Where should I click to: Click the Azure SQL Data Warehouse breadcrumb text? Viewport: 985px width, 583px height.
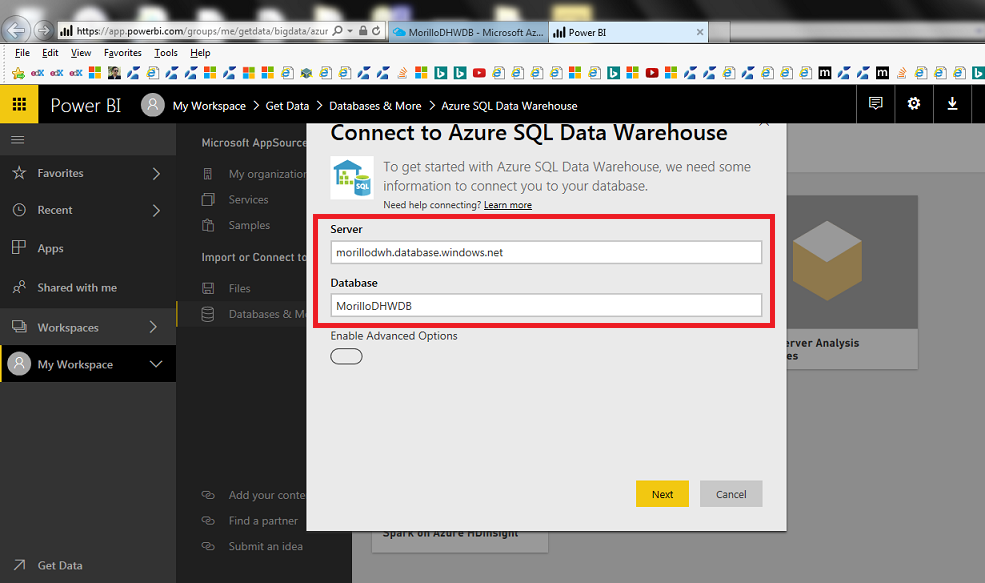[509, 106]
